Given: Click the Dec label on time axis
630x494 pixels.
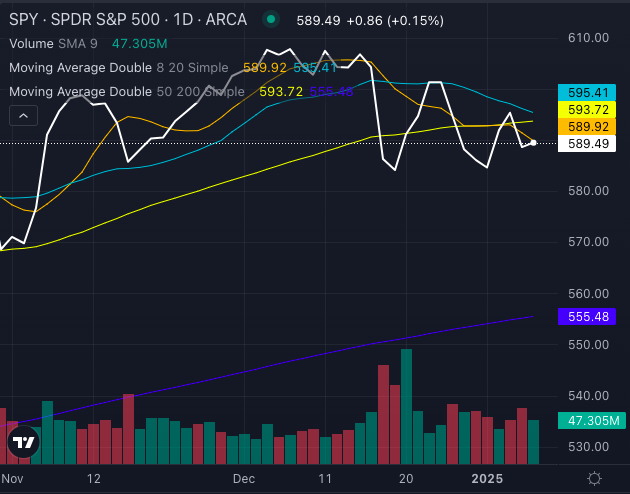Looking at the screenshot, I should [x=246, y=479].
